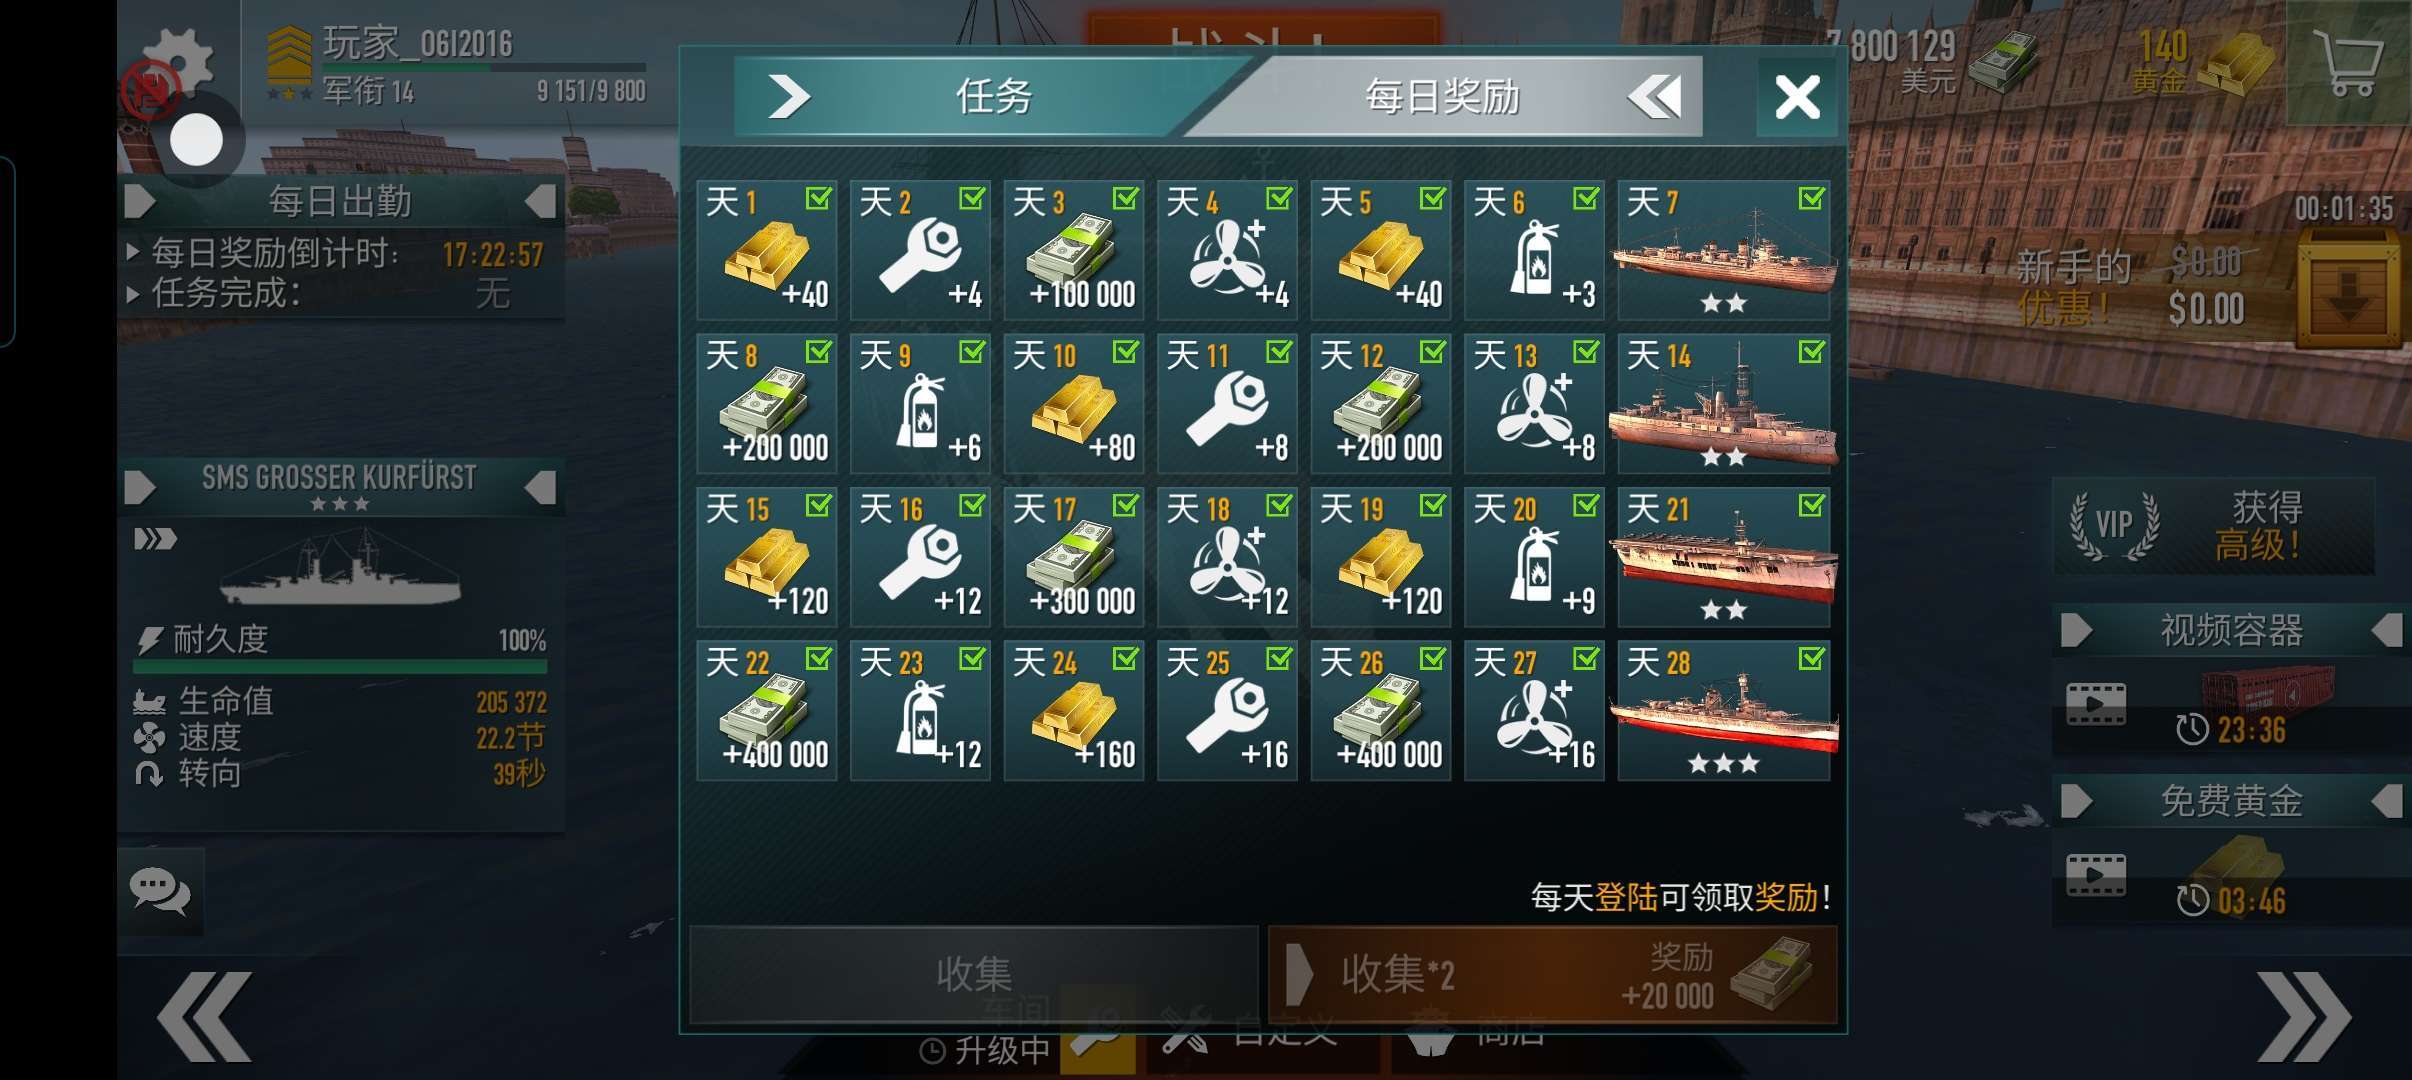
Task: Open the newcomer offer crate
Action: (2346, 290)
